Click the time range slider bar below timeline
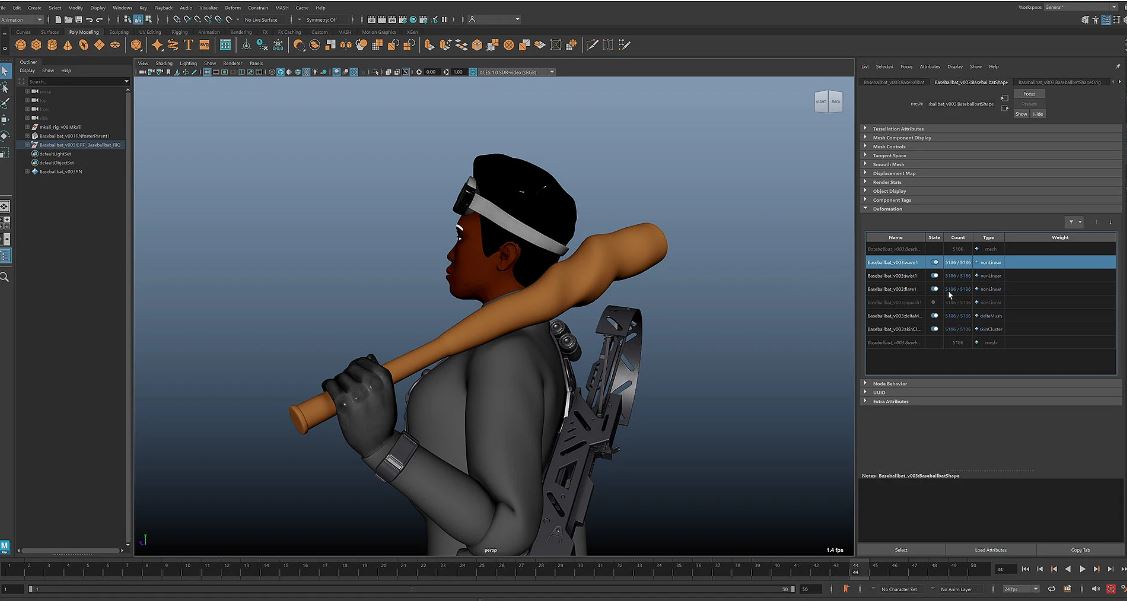 412,589
